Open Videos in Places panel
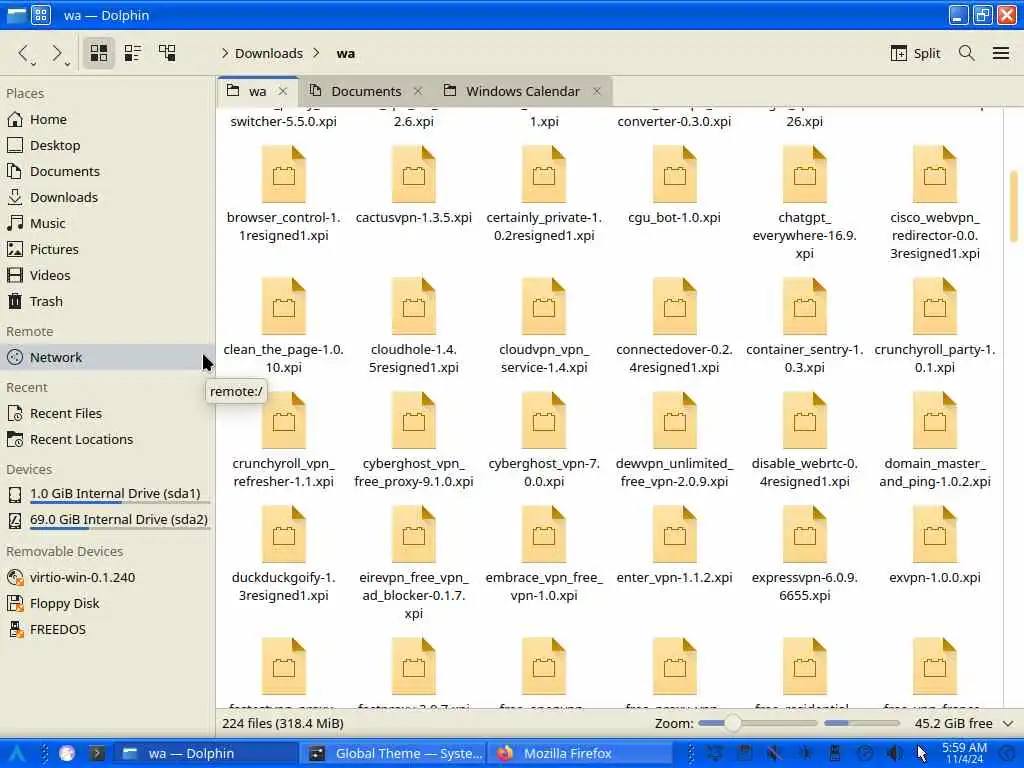 [107, 276]
